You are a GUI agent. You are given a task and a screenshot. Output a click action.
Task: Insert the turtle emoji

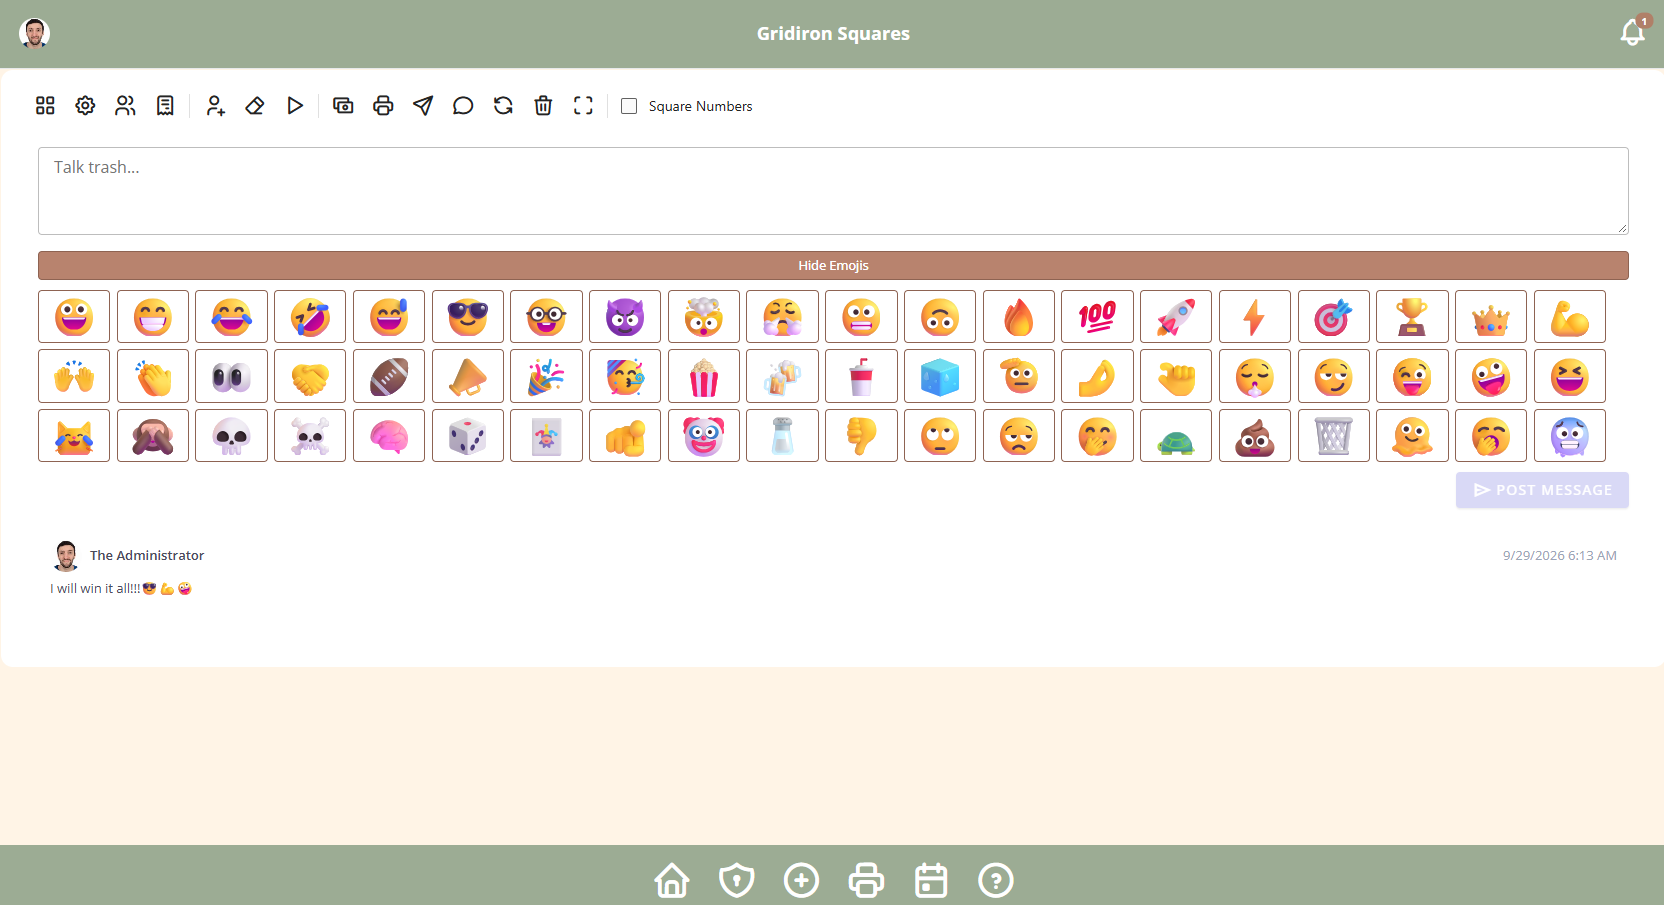pyautogui.click(x=1176, y=436)
